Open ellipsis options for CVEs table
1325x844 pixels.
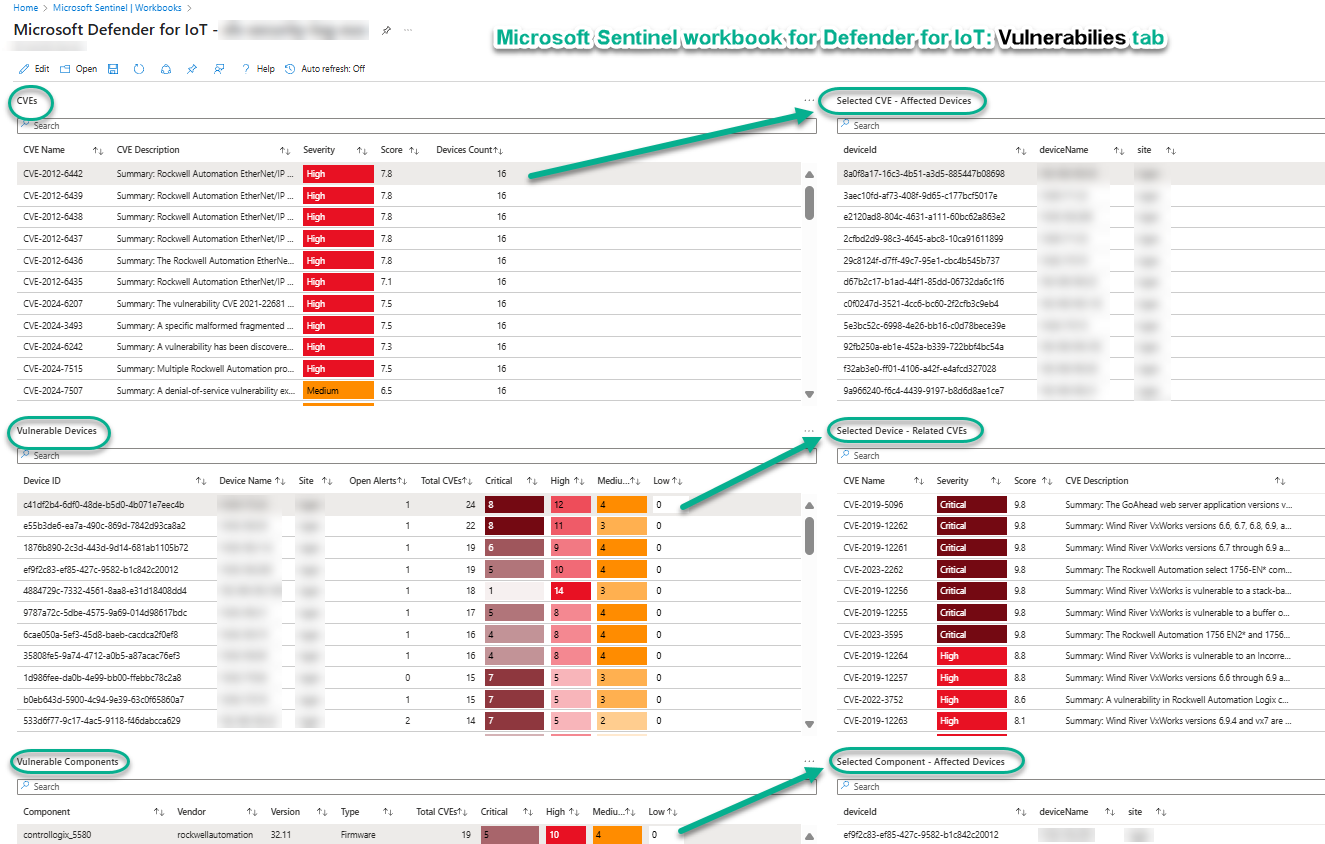(x=808, y=101)
